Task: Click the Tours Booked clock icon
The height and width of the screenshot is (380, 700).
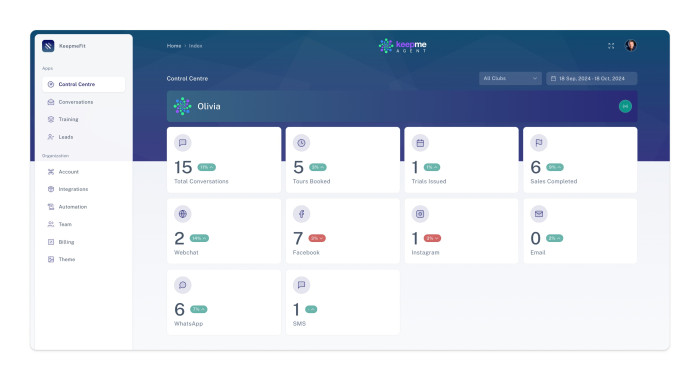Action: coord(301,143)
